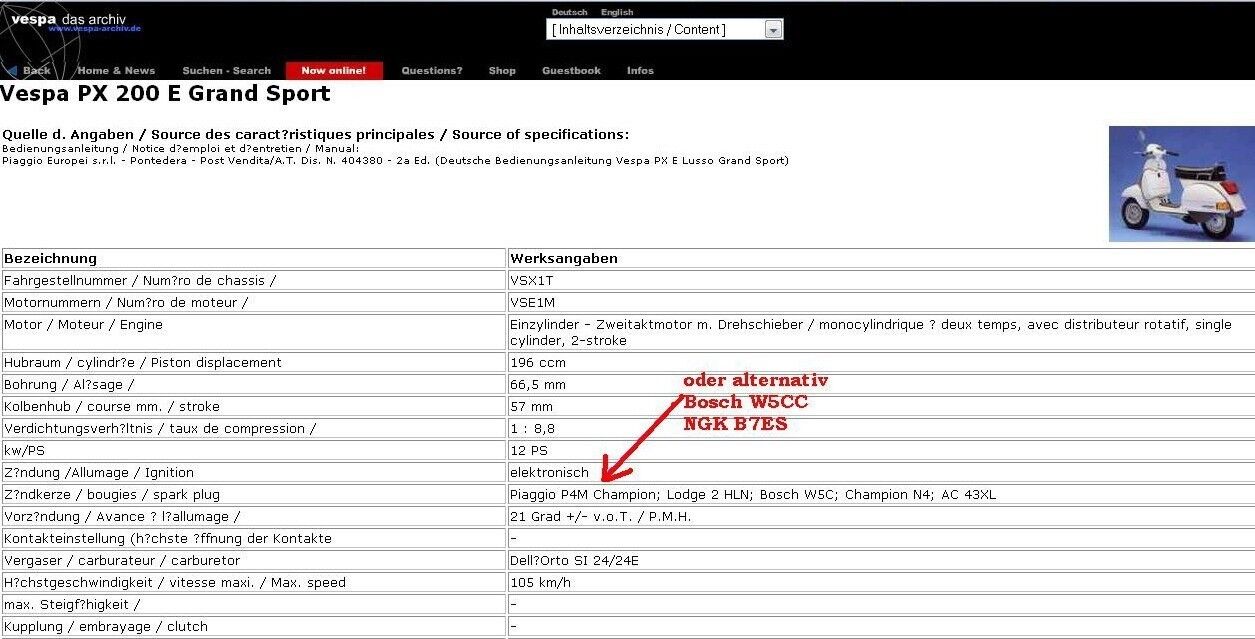Visit the Guestbook page

571,71
